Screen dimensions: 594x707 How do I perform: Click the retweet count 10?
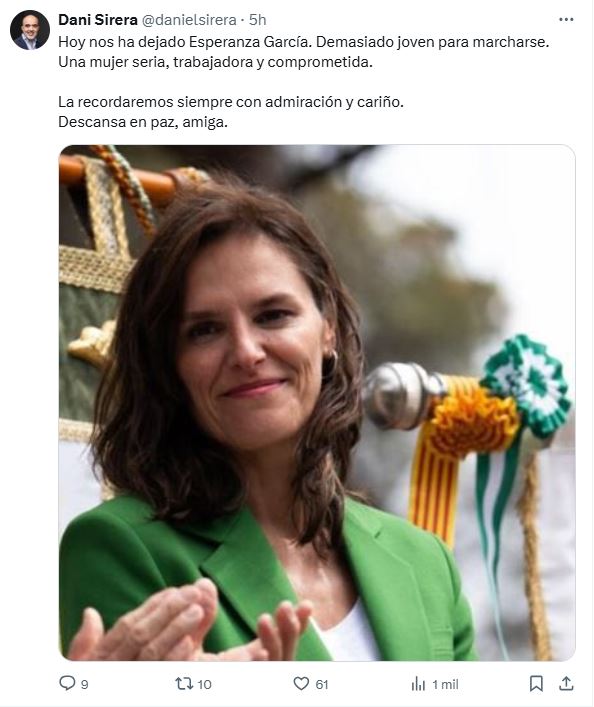(204, 684)
